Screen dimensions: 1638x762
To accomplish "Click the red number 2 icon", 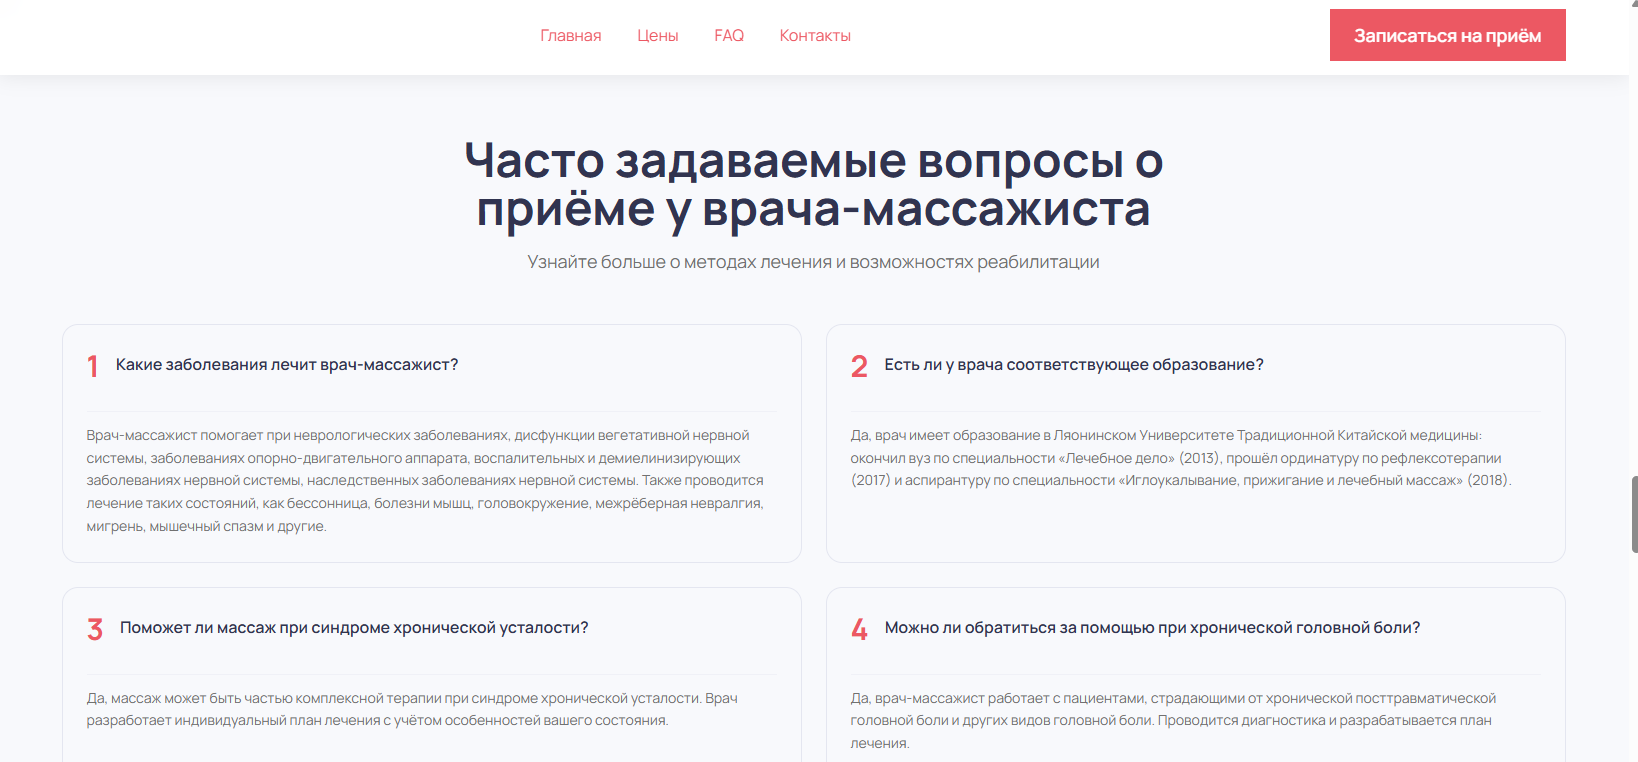I will point(859,367).
